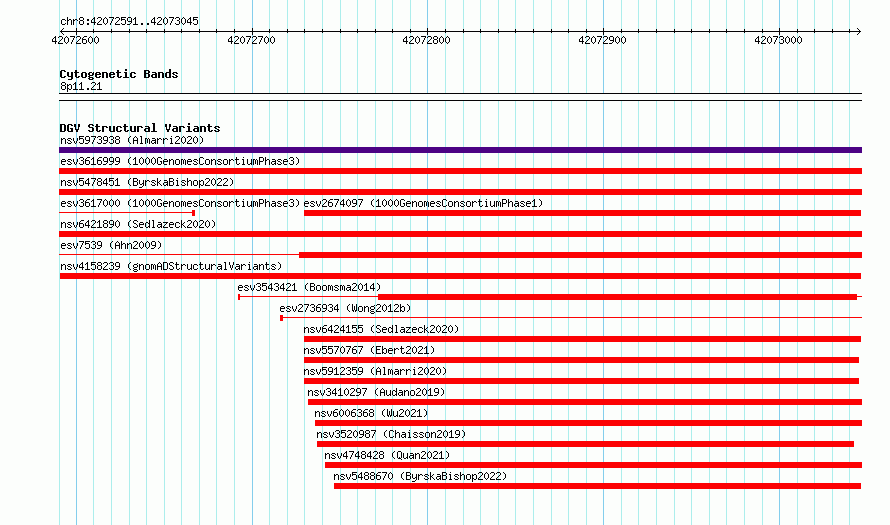Viewport: 890px width, 525px height.
Task: Click the DGV Structural Variants track title
Action: pos(140,128)
